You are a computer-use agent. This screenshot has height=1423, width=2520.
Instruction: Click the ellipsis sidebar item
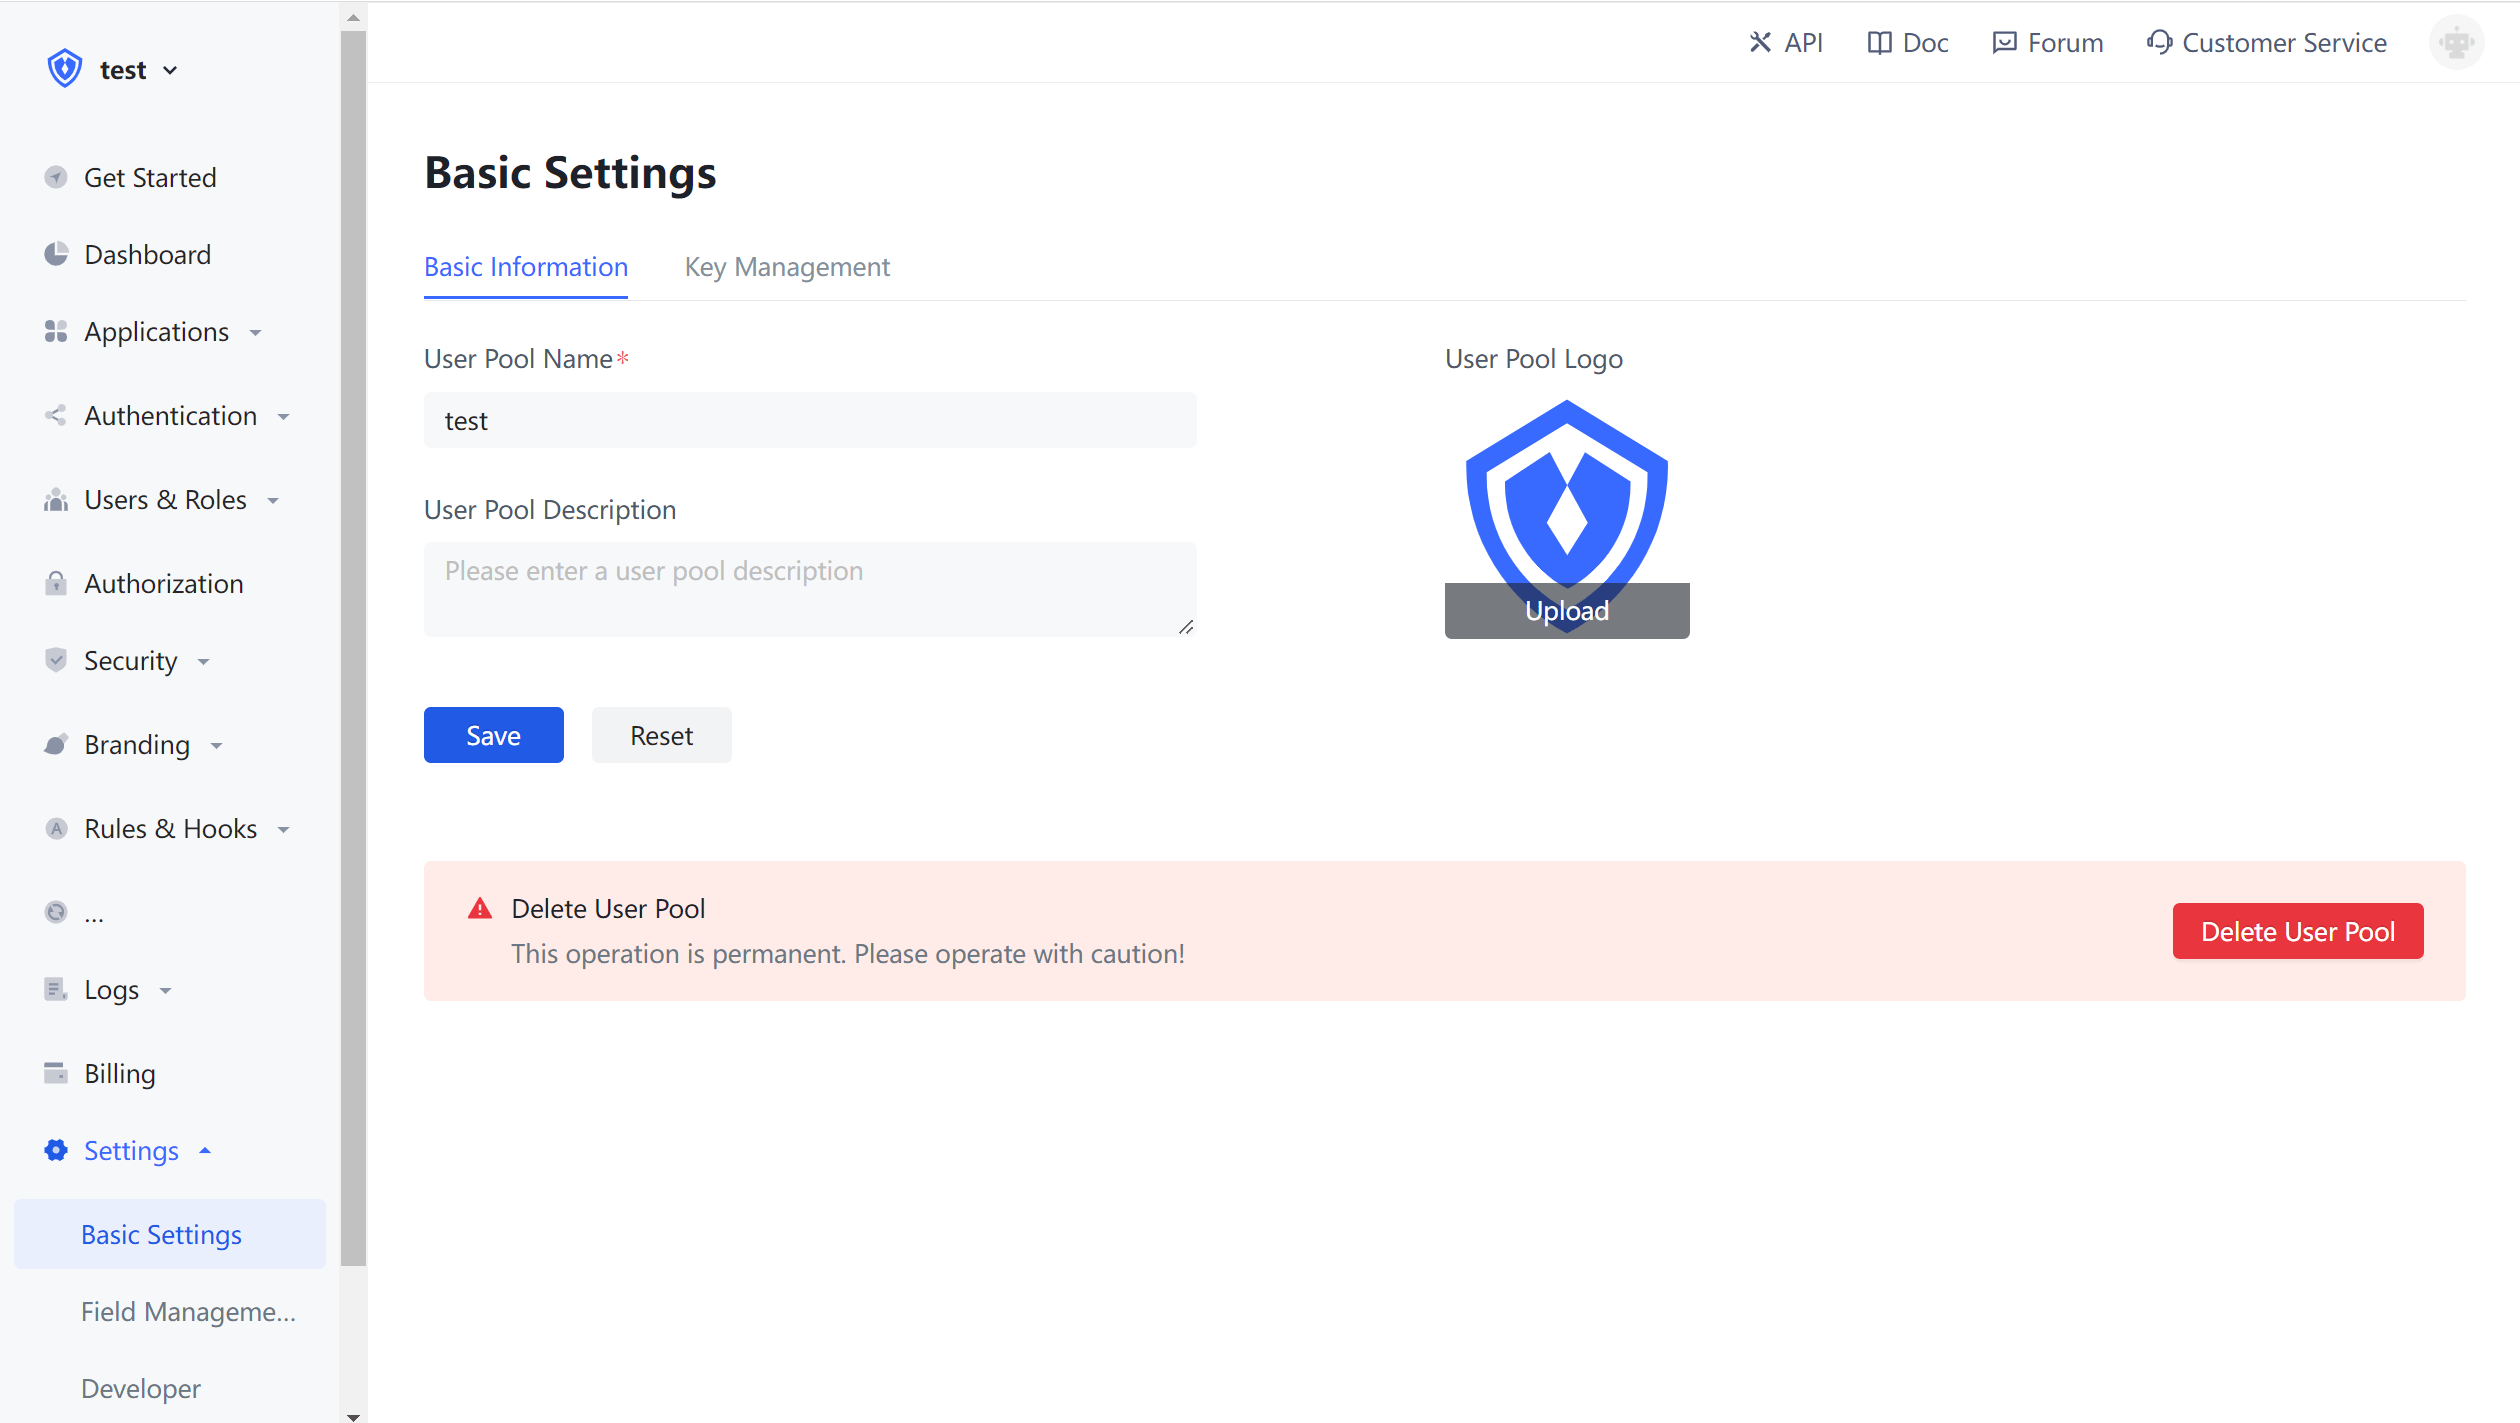point(93,913)
